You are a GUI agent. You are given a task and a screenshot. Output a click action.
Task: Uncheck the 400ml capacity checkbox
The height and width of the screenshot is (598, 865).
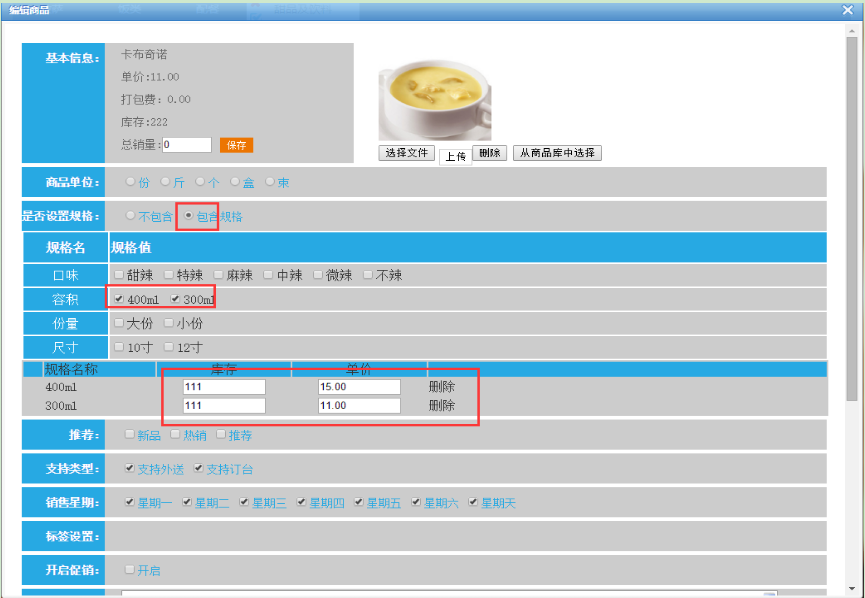120,299
